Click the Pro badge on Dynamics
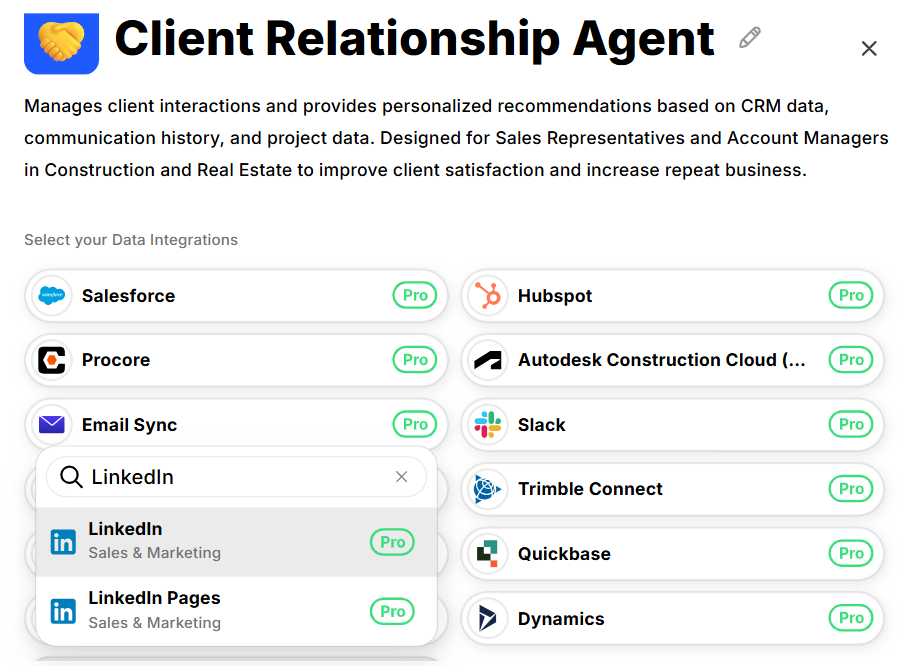 pyautogui.click(x=851, y=617)
